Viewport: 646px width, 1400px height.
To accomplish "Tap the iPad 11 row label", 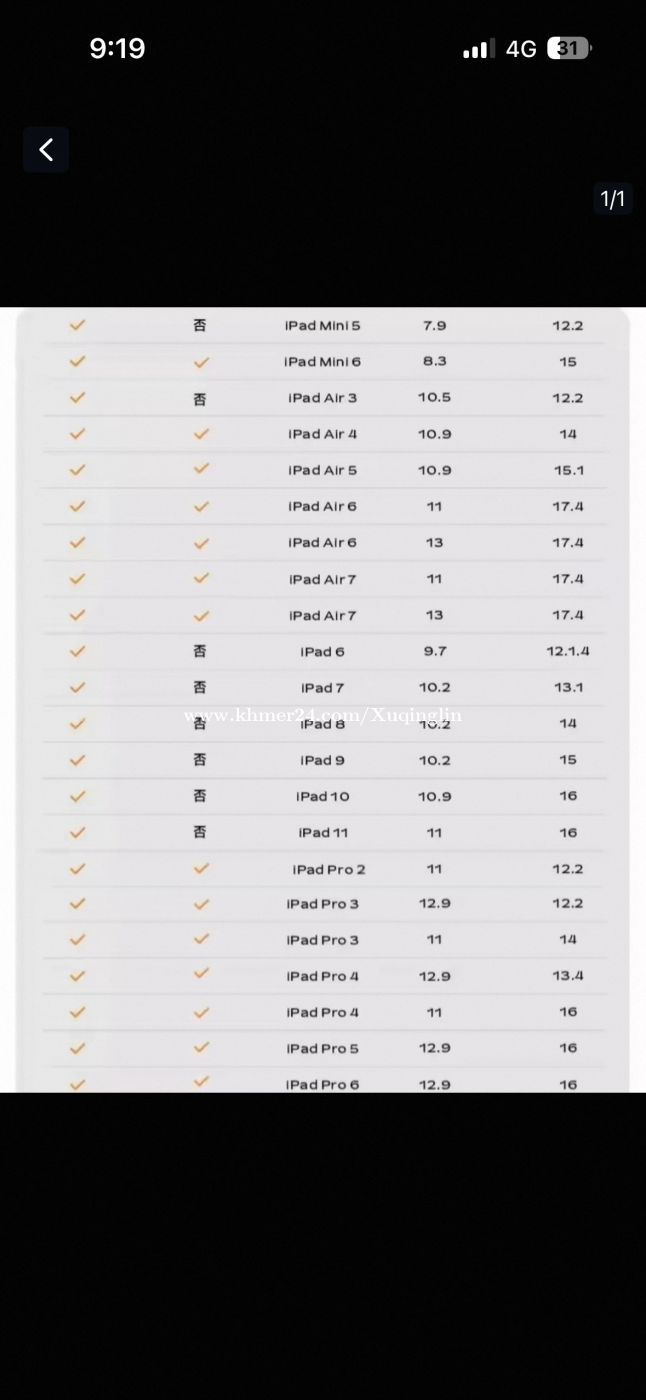I will point(322,833).
